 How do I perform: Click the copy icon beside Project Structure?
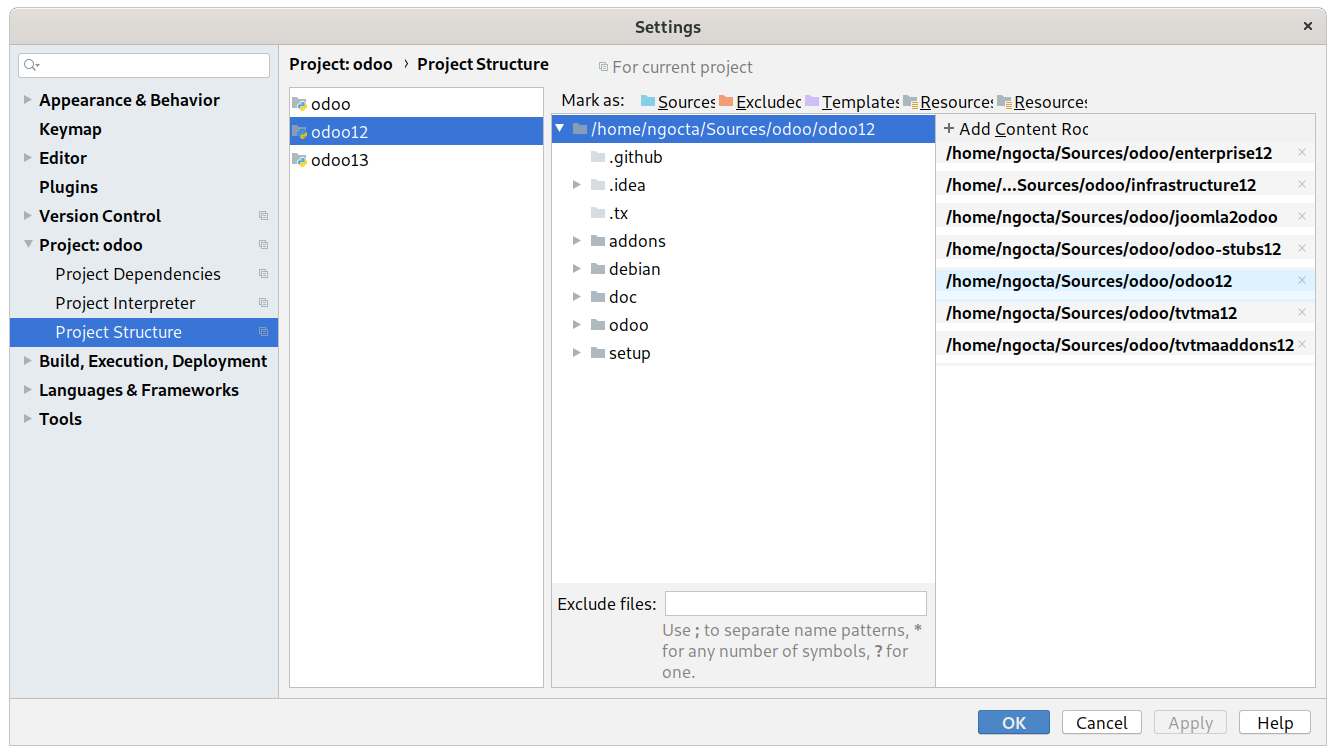pyautogui.click(x=264, y=332)
